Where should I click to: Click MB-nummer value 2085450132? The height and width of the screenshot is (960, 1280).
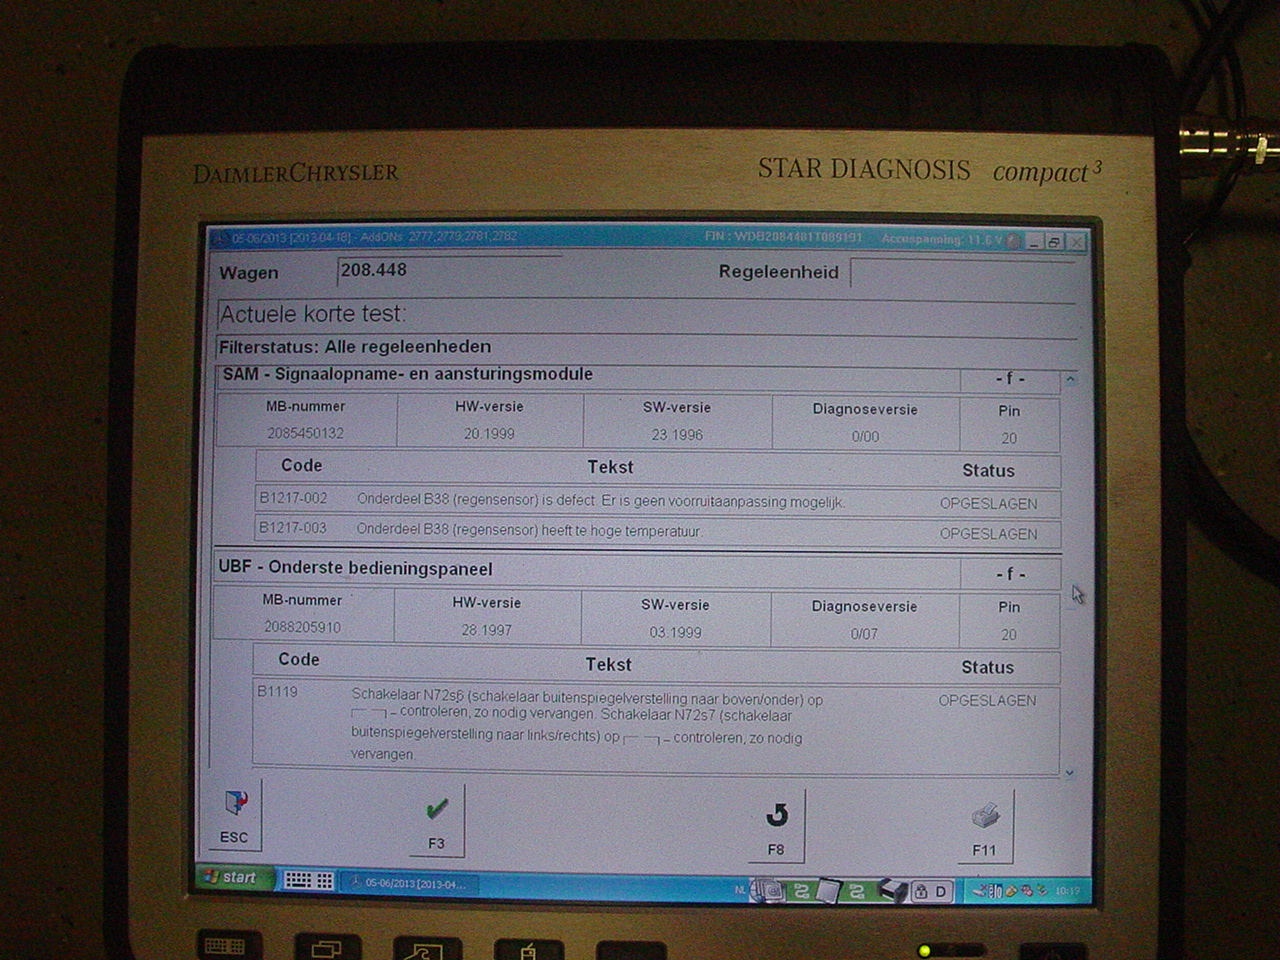[x=305, y=433]
